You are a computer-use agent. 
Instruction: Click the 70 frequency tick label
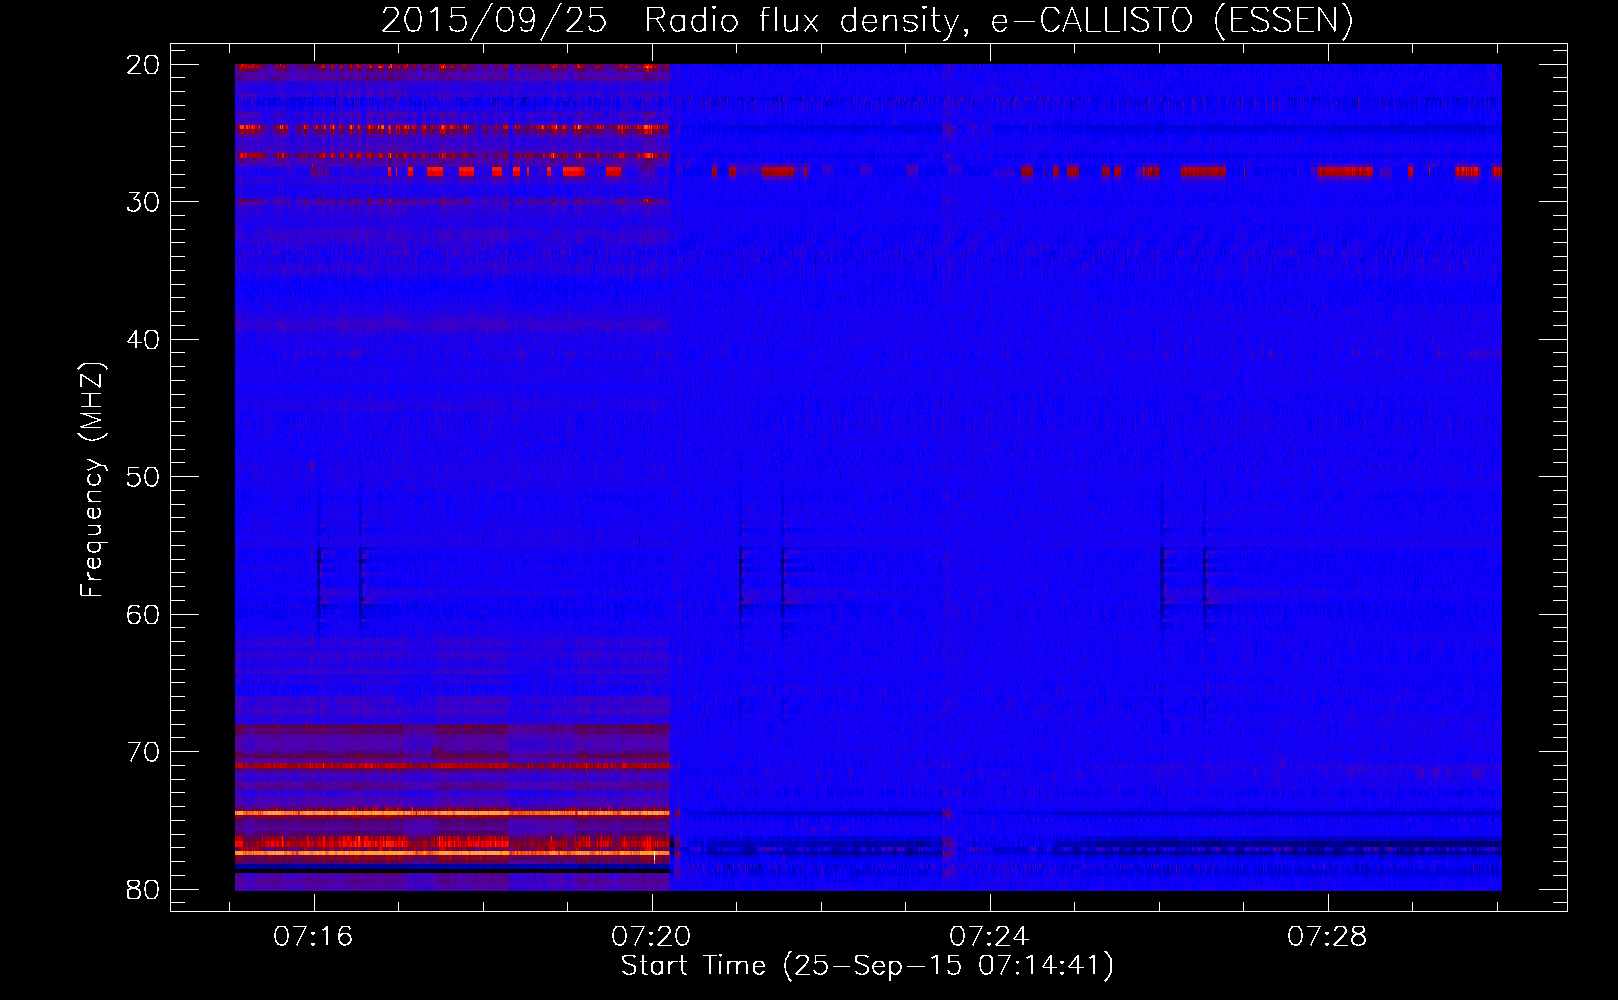tap(143, 752)
